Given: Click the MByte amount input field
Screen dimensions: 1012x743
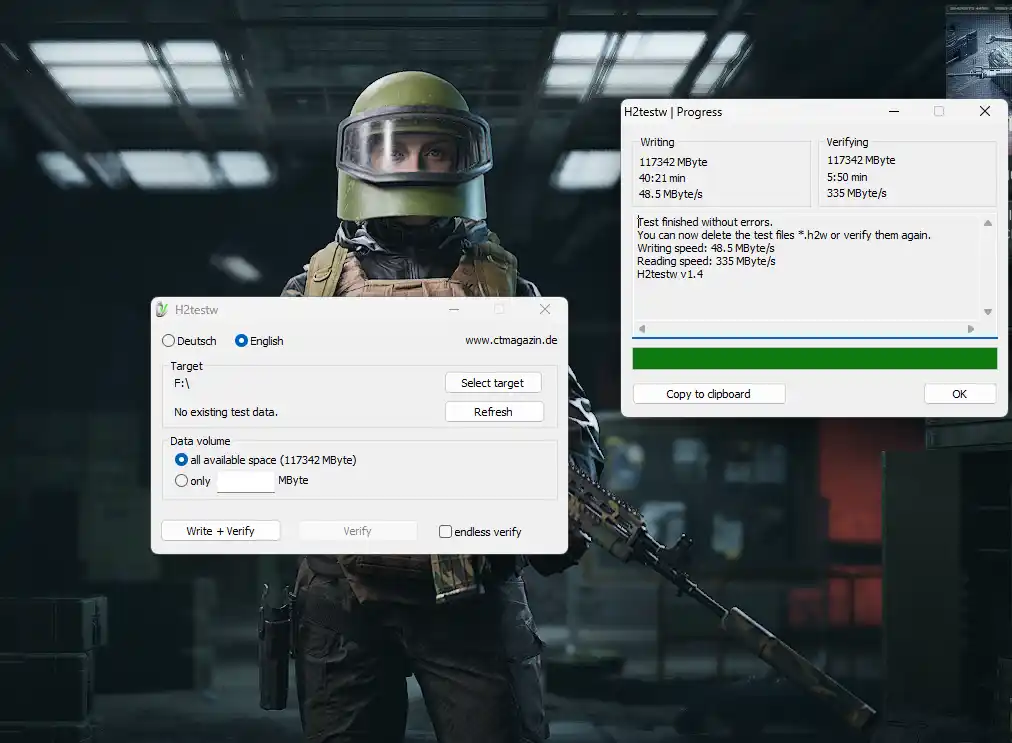Looking at the screenshot, I should tap(246, 482).
